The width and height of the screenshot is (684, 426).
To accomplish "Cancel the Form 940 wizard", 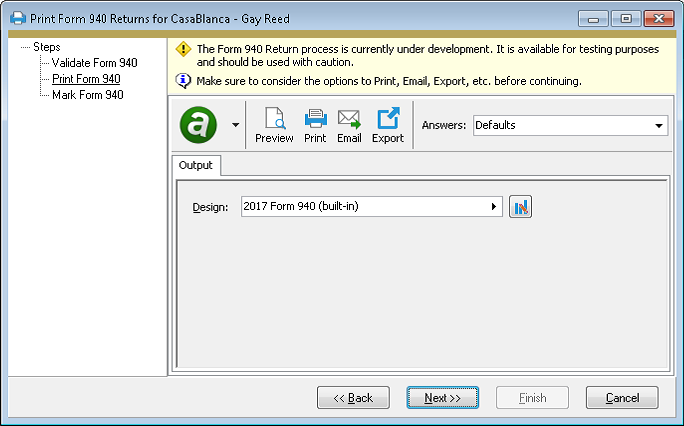I will click(622, 398).
